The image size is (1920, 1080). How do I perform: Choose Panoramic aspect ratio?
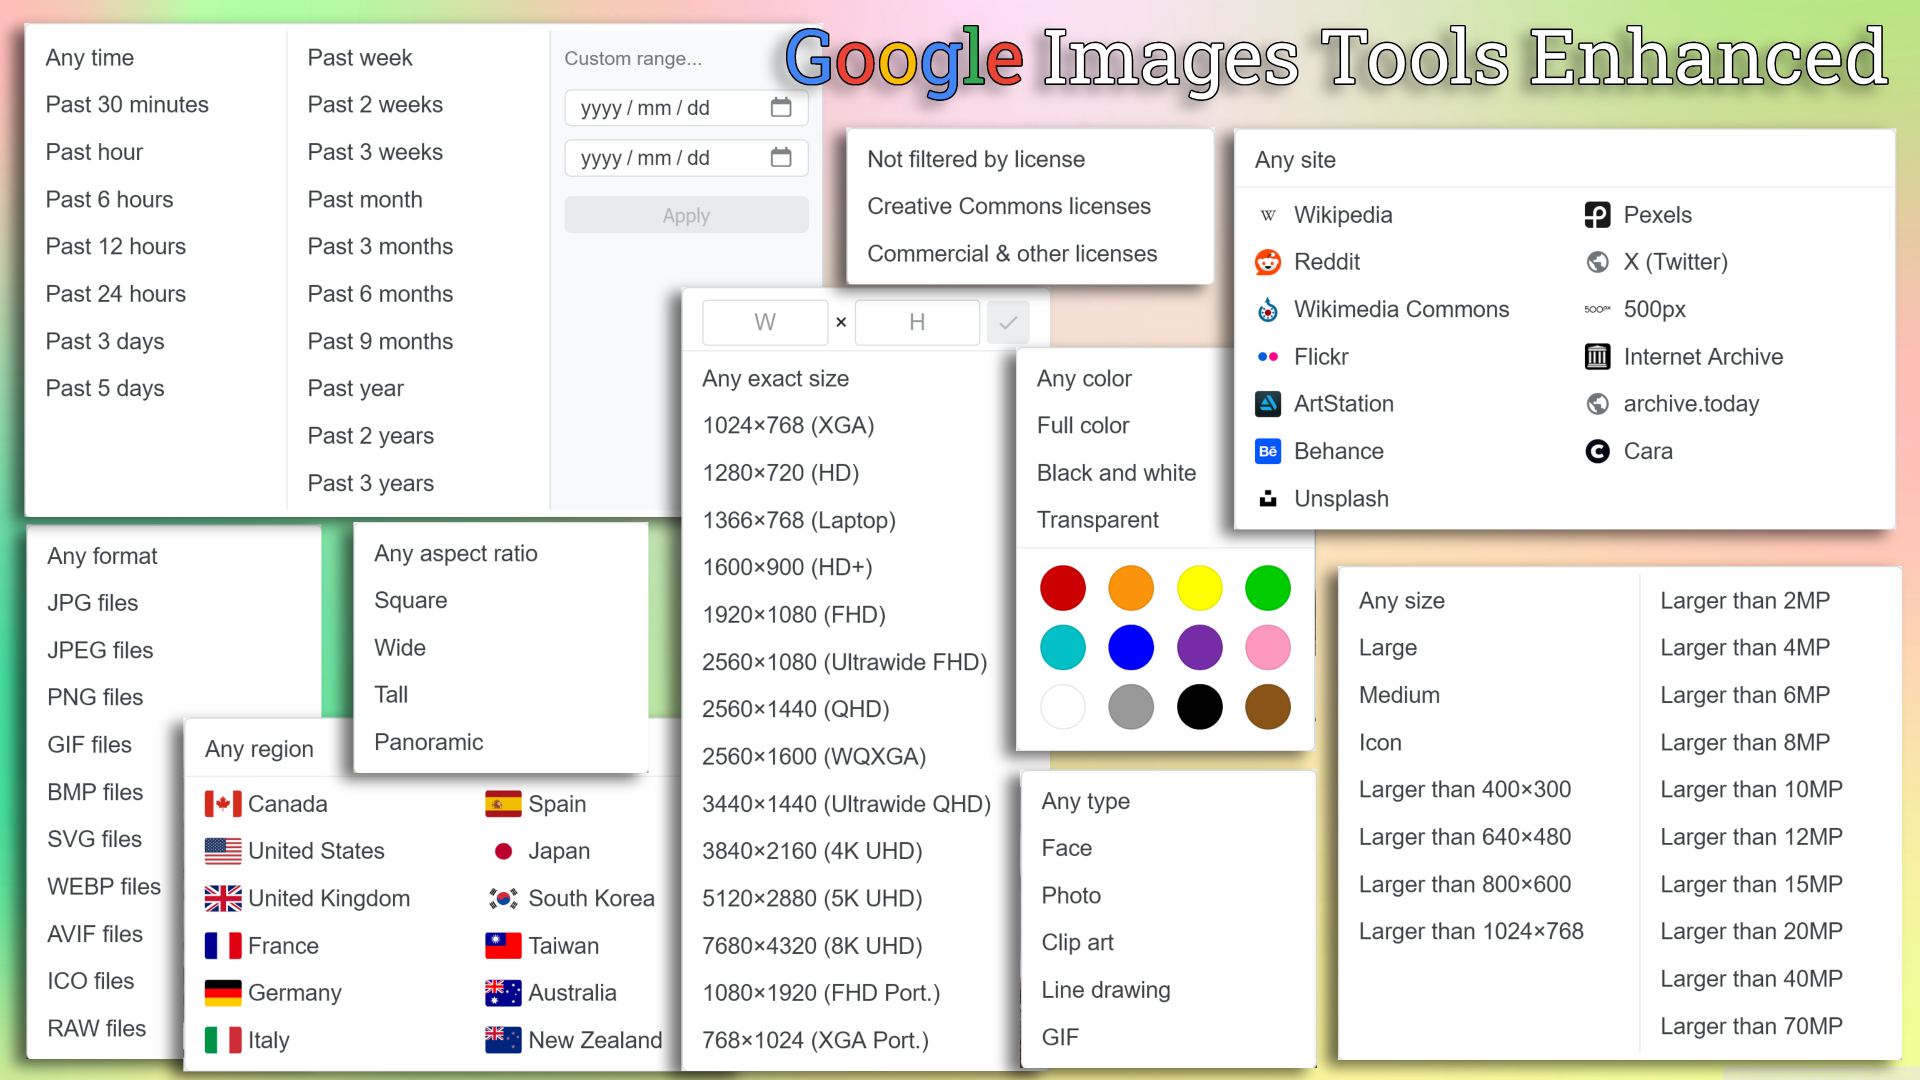coord(428,741)
